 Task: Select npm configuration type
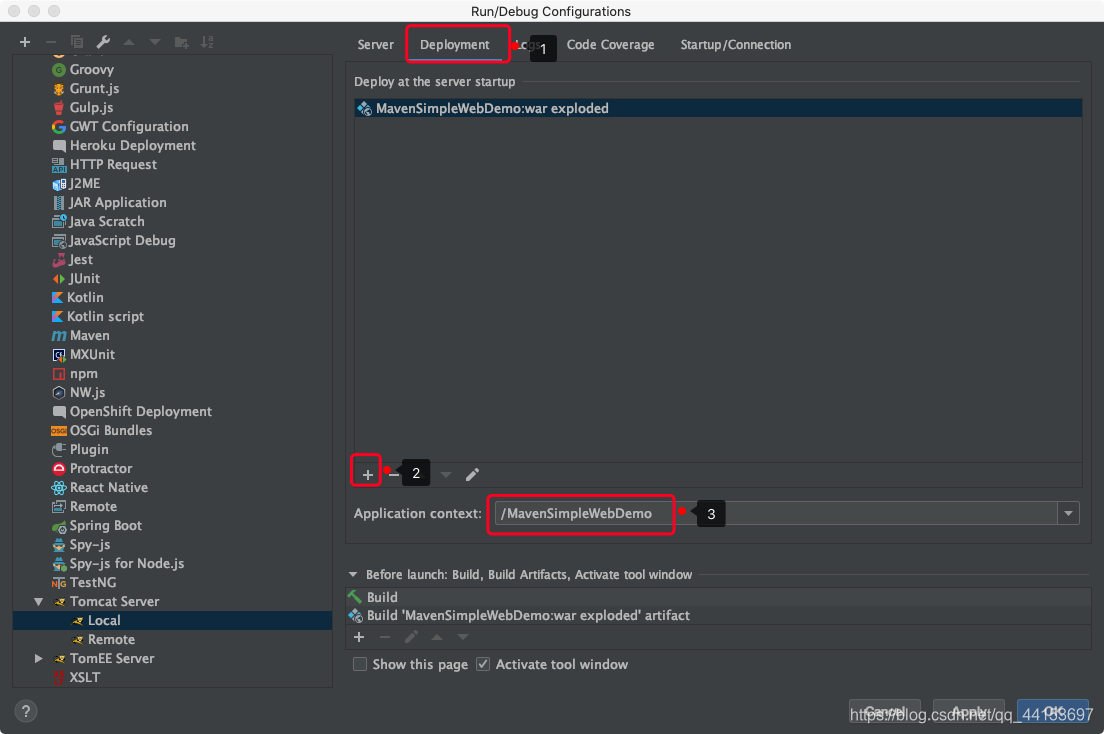[83, 373]
